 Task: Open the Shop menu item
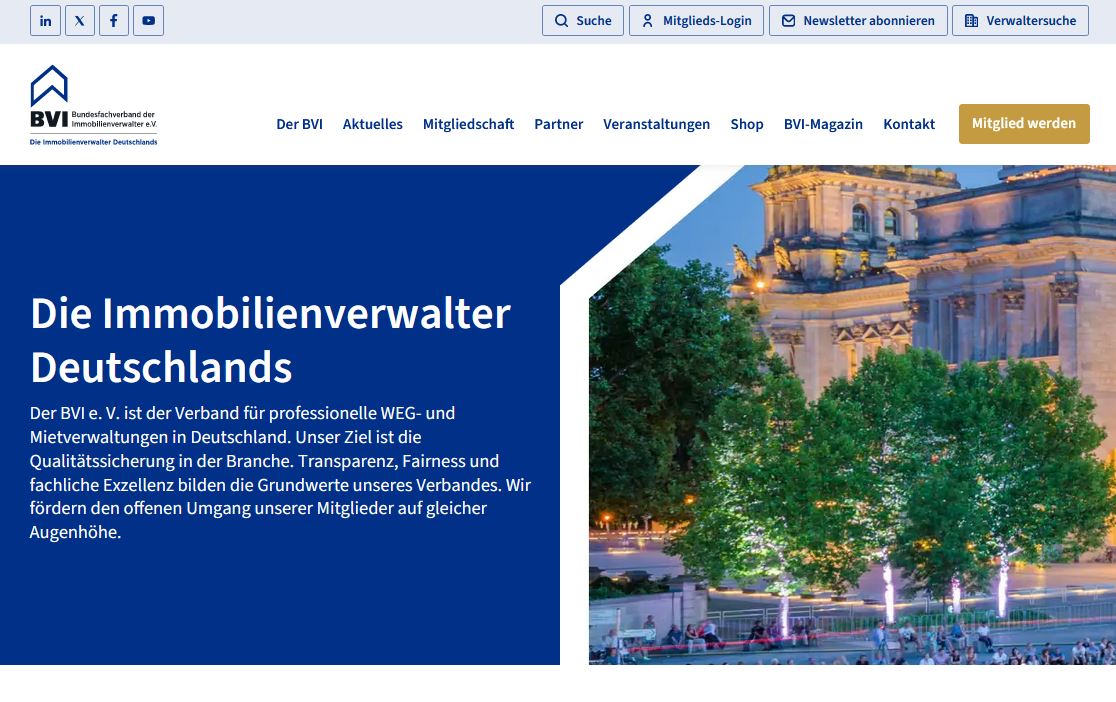(746, 124)
